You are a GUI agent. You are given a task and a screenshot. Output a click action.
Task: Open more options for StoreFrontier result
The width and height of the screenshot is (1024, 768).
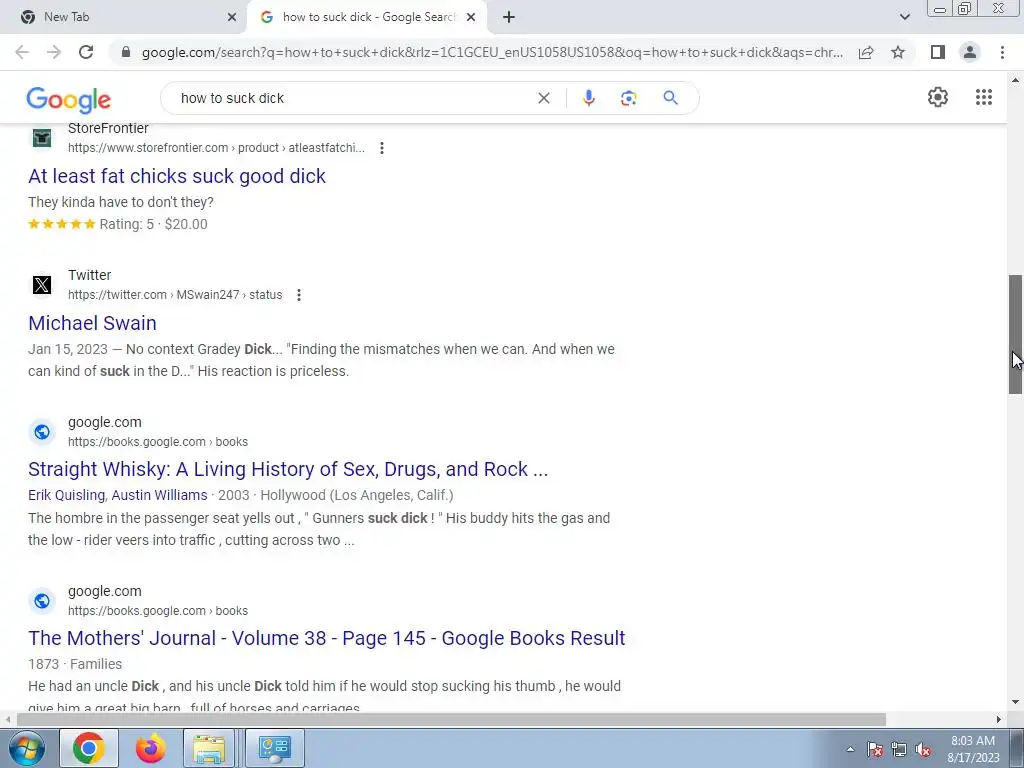(381, 148)
